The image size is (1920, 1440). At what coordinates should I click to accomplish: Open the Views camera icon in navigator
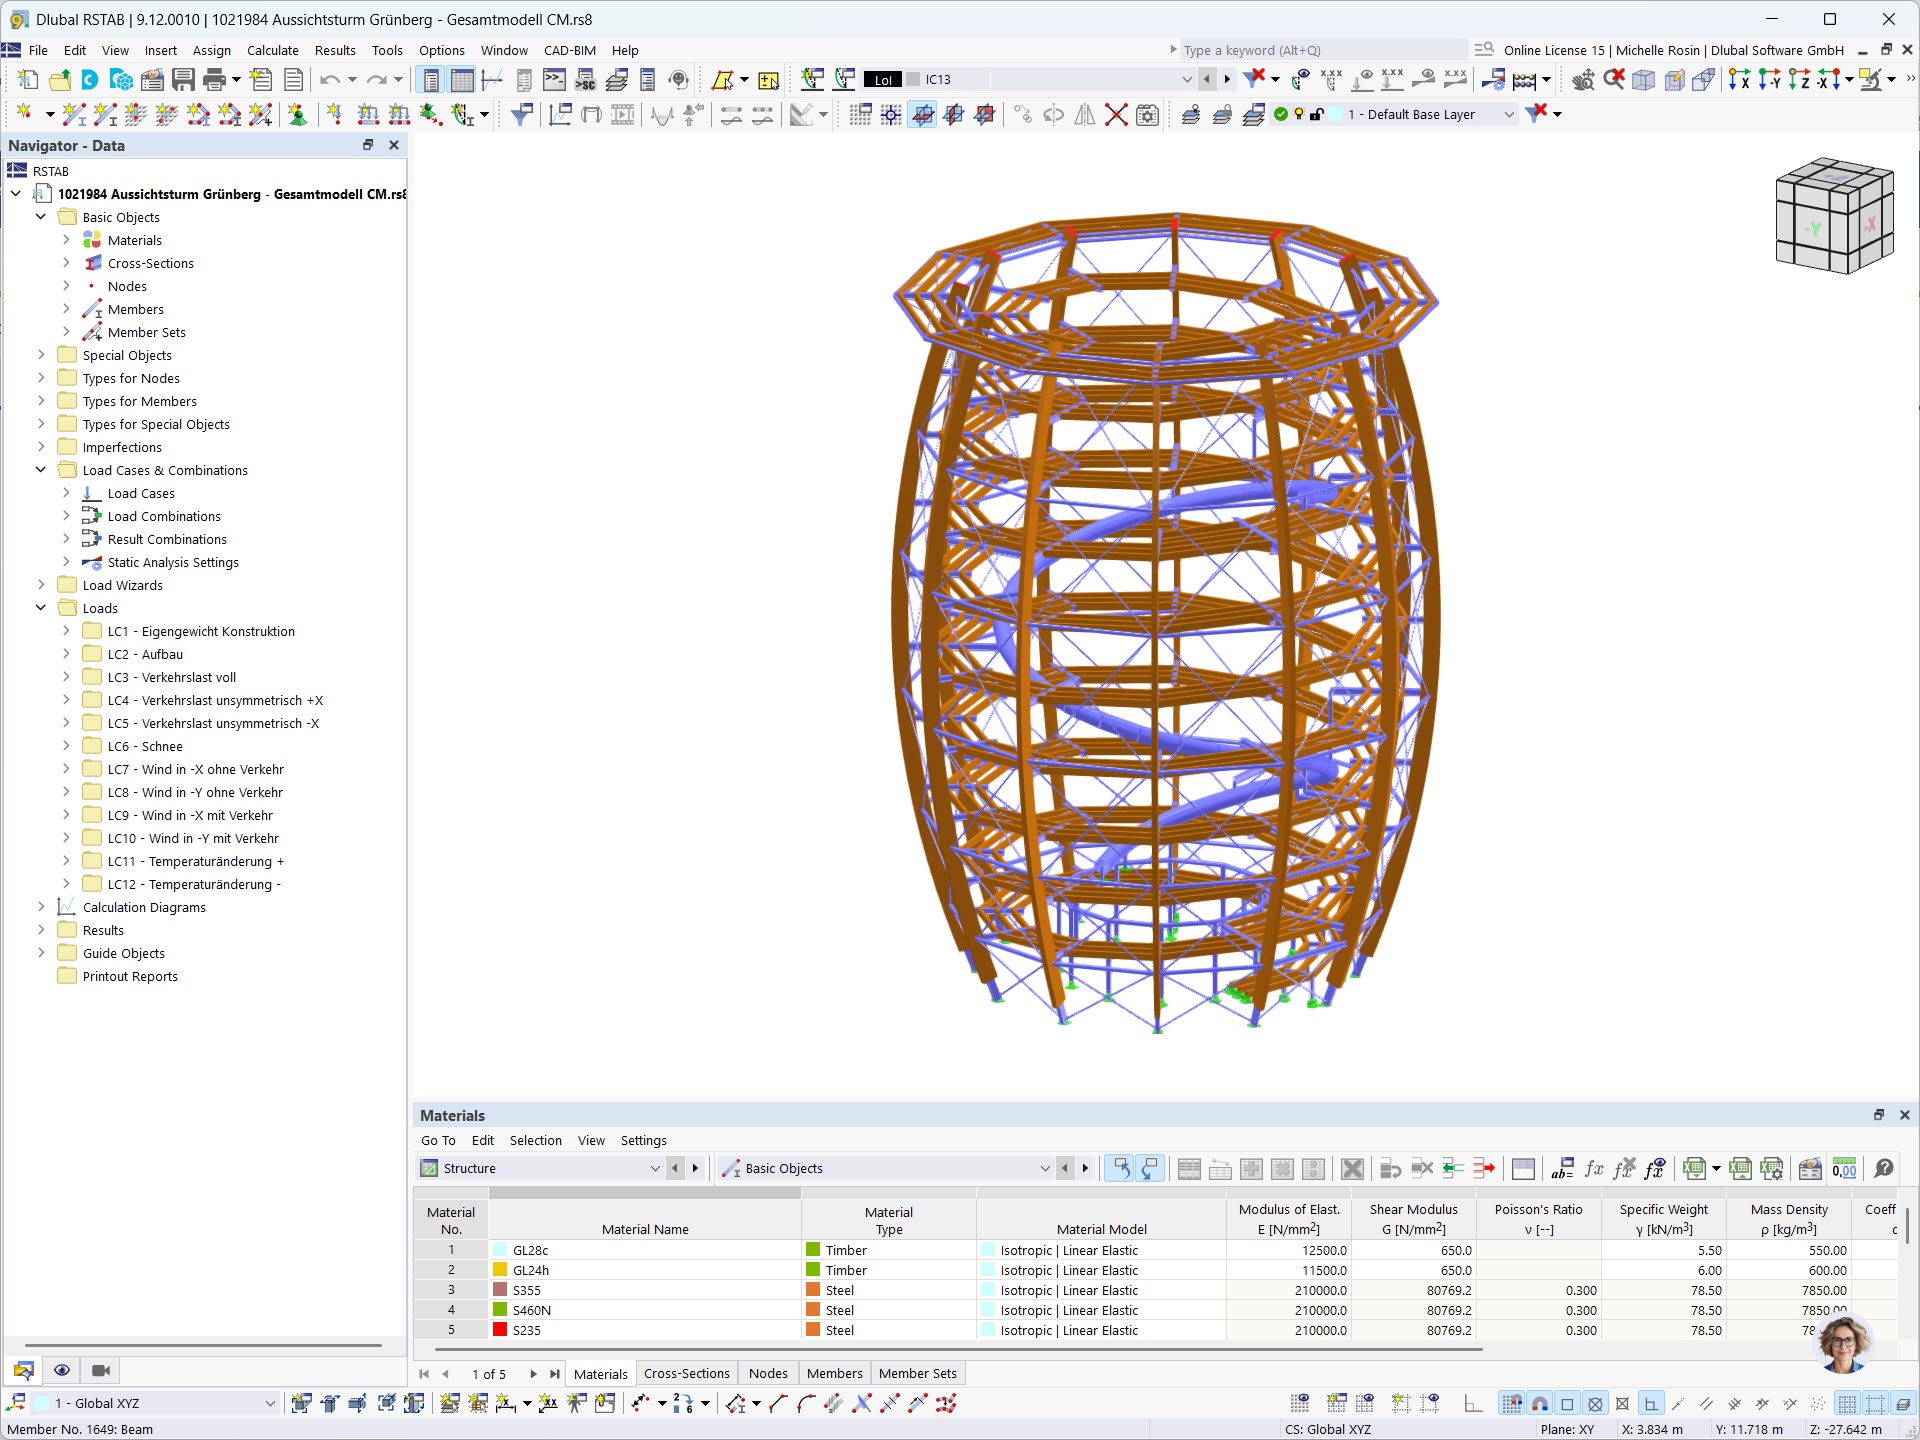[x=101, y=1370]
